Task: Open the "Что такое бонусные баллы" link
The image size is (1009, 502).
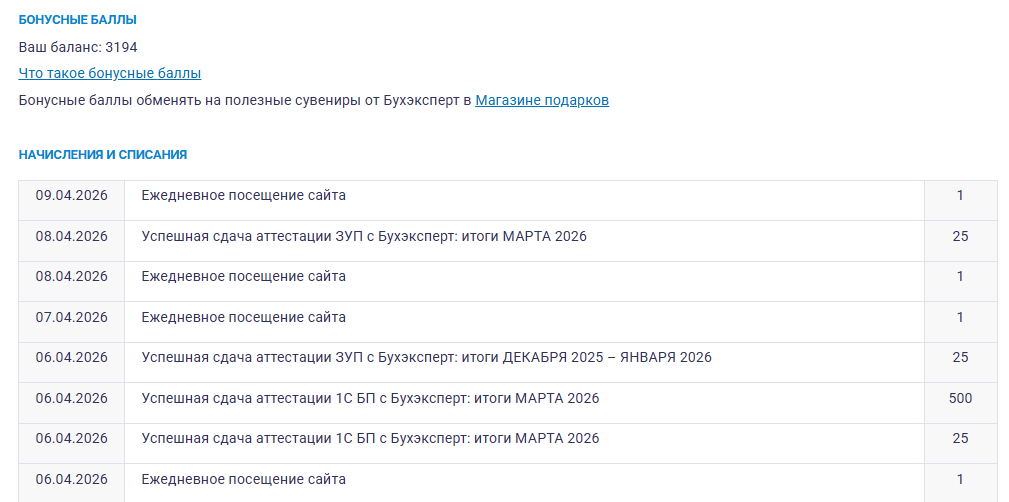Action: click(x=110, y=73)
